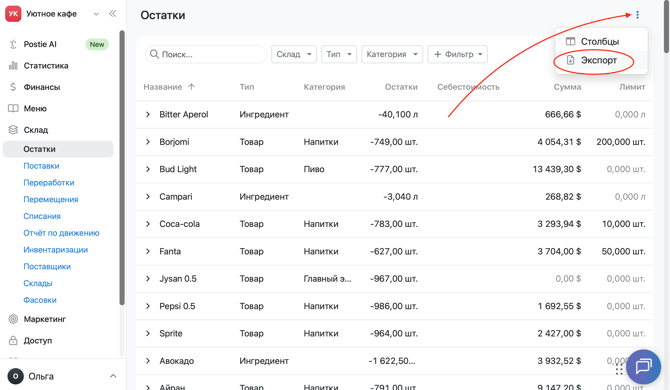Click the Столбцы columns icon
Screen dimensions: 670x390
570,41
